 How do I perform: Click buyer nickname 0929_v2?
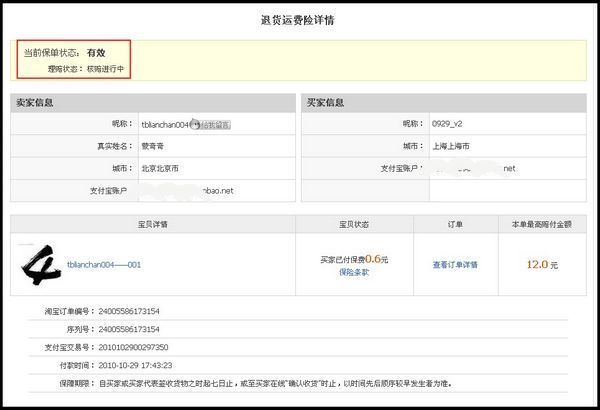tap(446, 124)
